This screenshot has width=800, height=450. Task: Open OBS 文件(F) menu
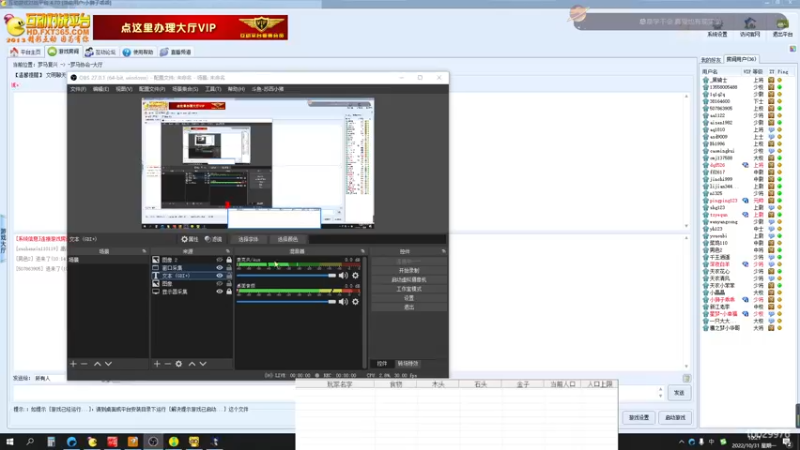(78, 89)
